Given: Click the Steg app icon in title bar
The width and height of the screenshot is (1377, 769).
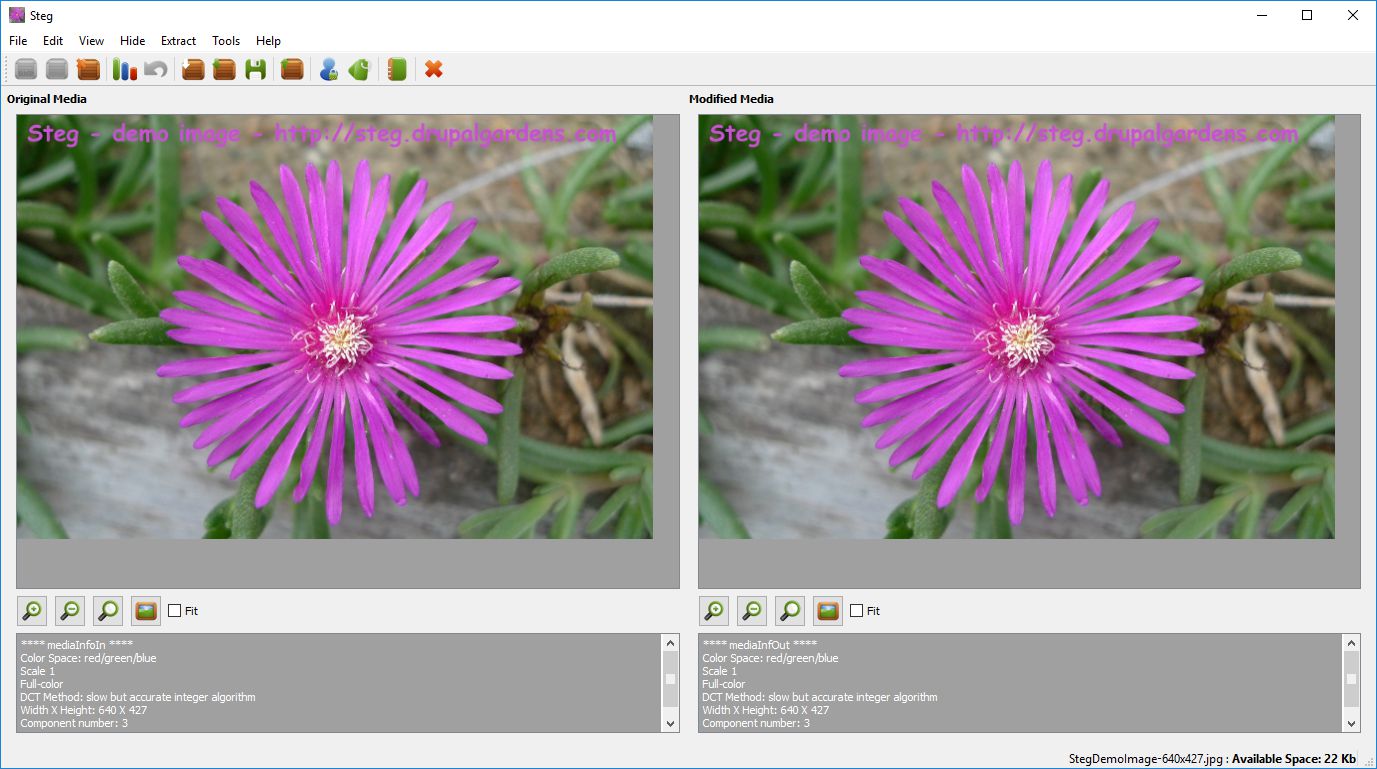Looking at the screenshot, I should [x=16, y=15].
